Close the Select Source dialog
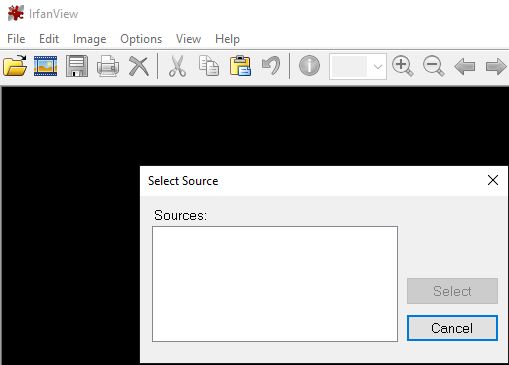Screen dimensions: 509x365 point(493,180)
